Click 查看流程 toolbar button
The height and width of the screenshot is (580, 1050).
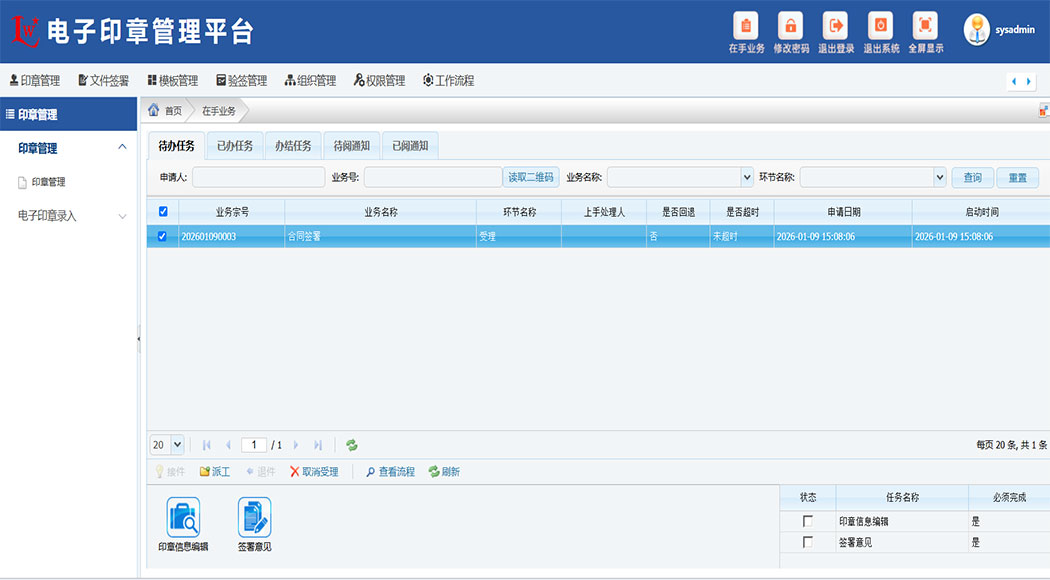[389, 472]
